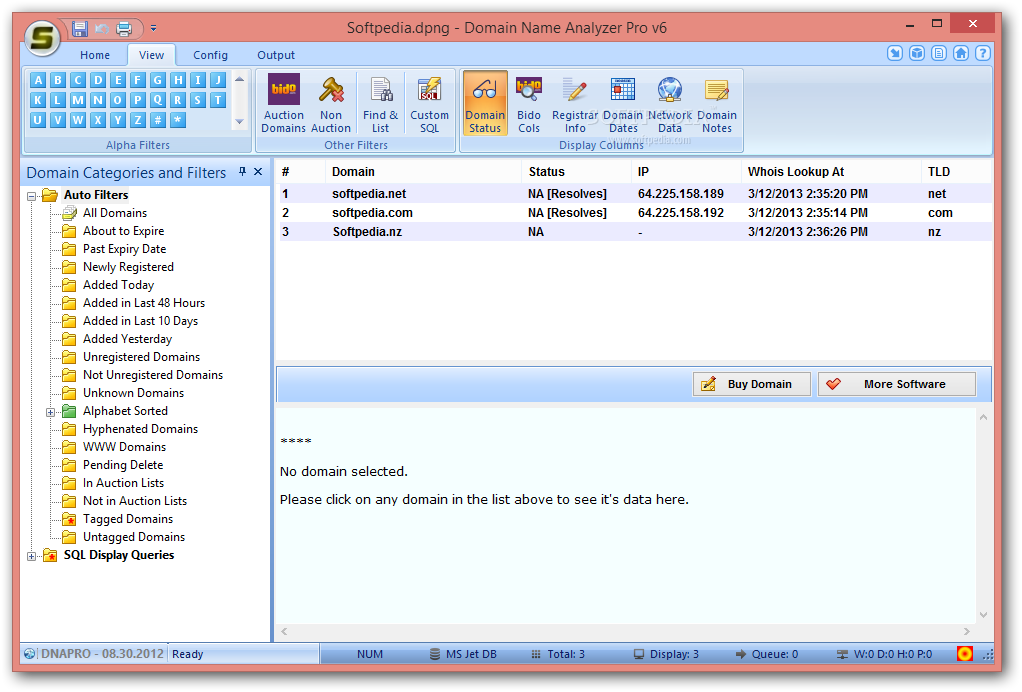The width and height of the screenshot is (1022, 692).
Task: Click IP address 64.225.158.192
Action: pos(680,212)
